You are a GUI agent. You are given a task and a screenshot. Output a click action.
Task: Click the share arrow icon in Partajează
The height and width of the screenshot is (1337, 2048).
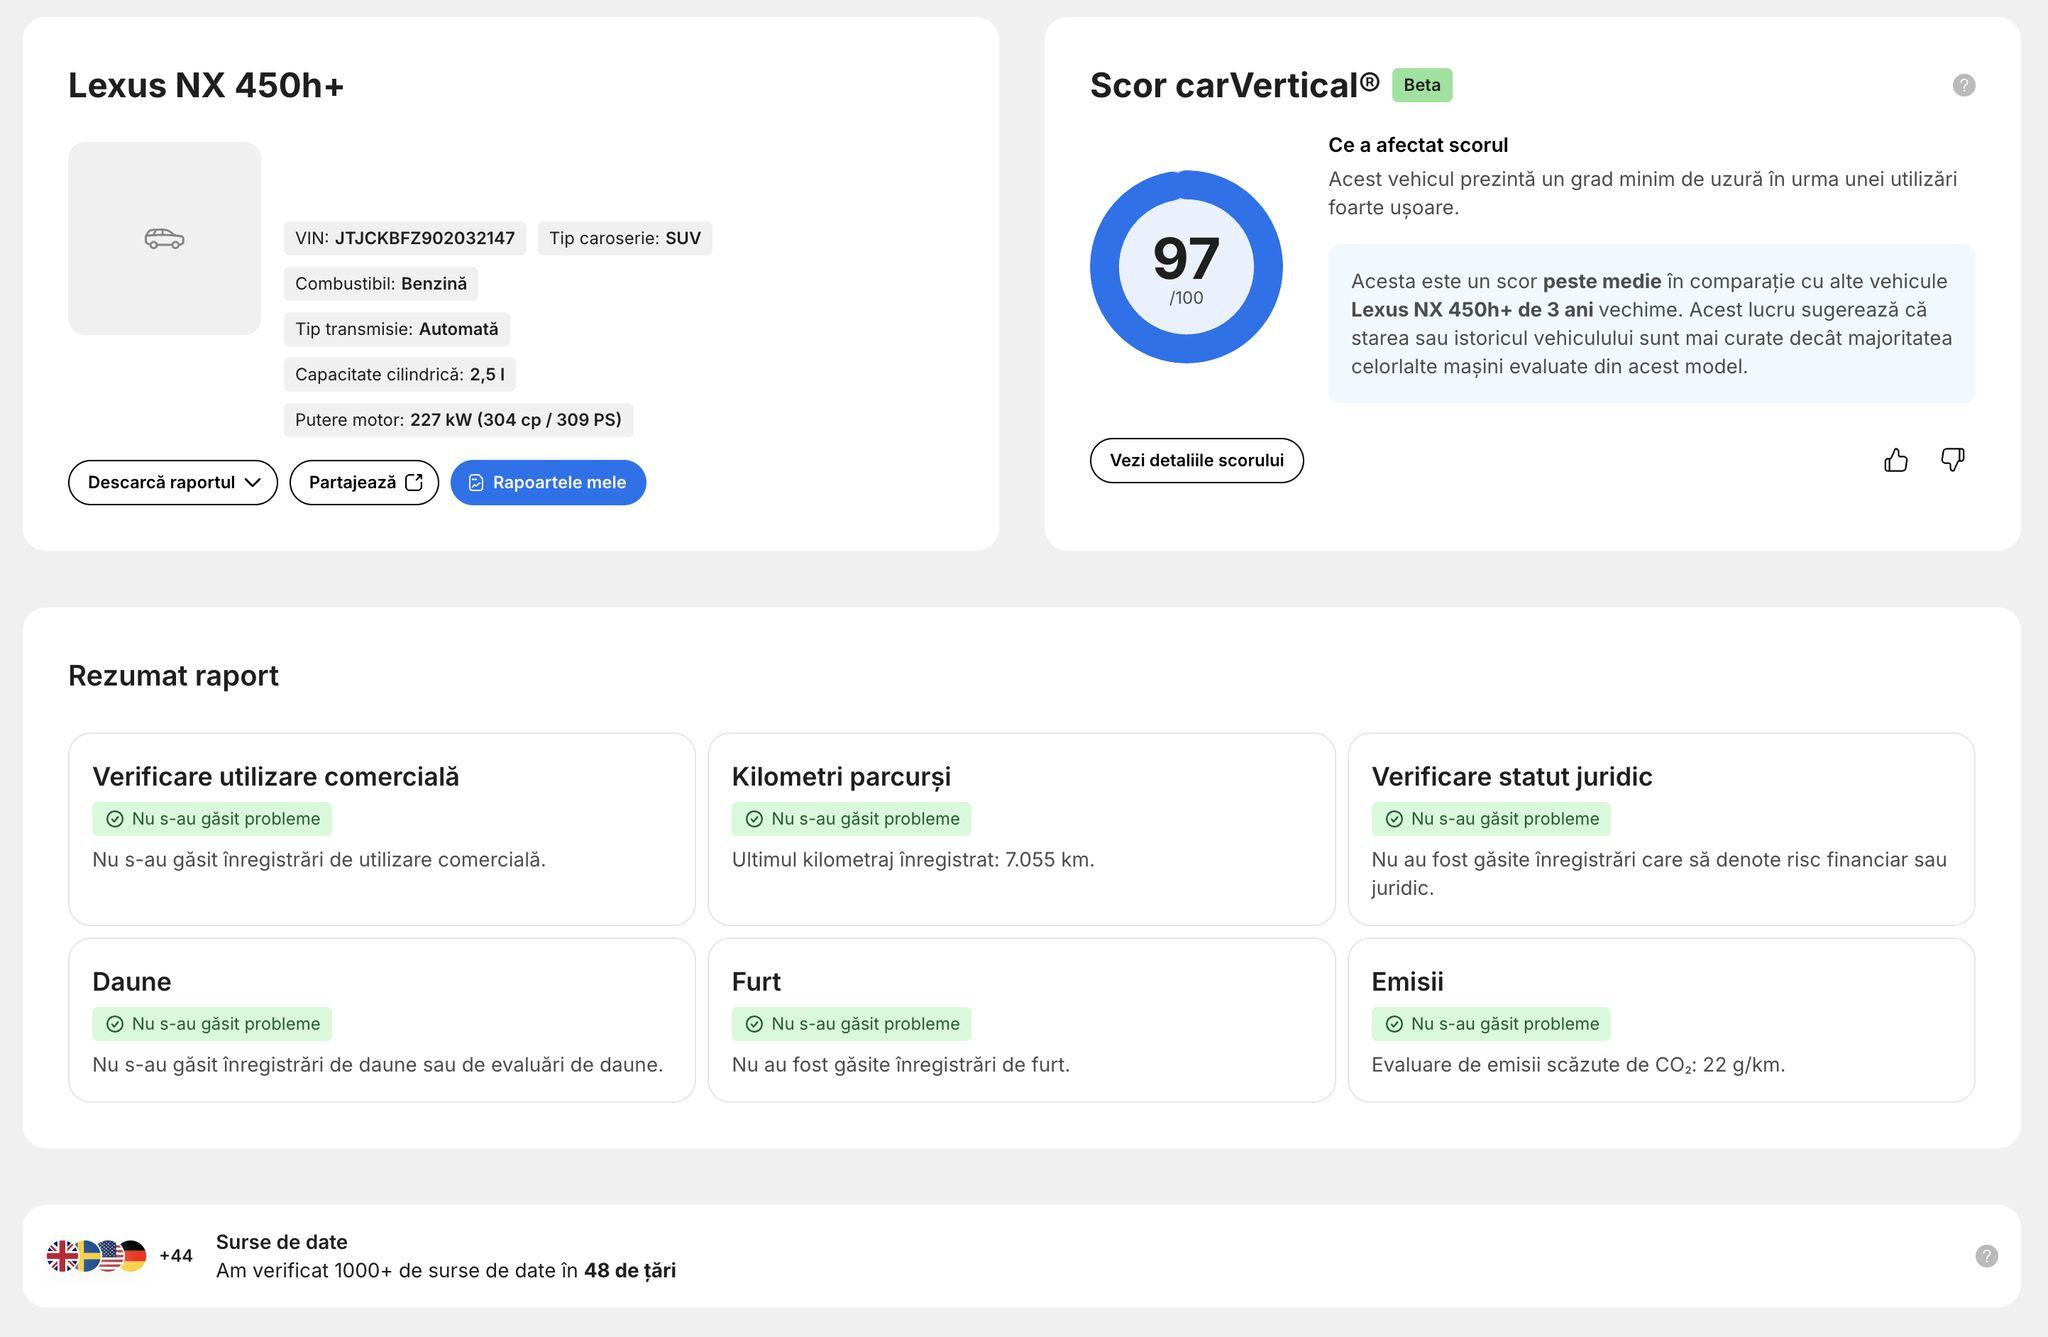tap(414, 482)
